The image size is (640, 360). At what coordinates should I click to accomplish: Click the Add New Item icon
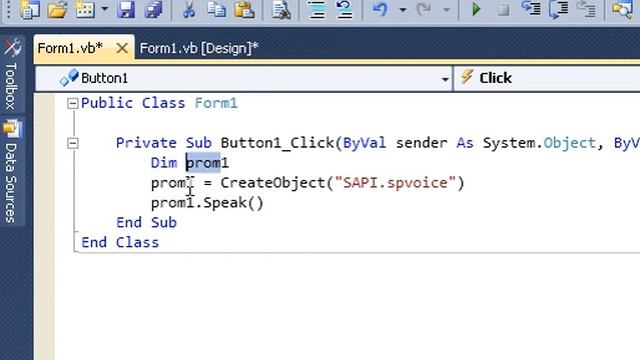[84, 9]
